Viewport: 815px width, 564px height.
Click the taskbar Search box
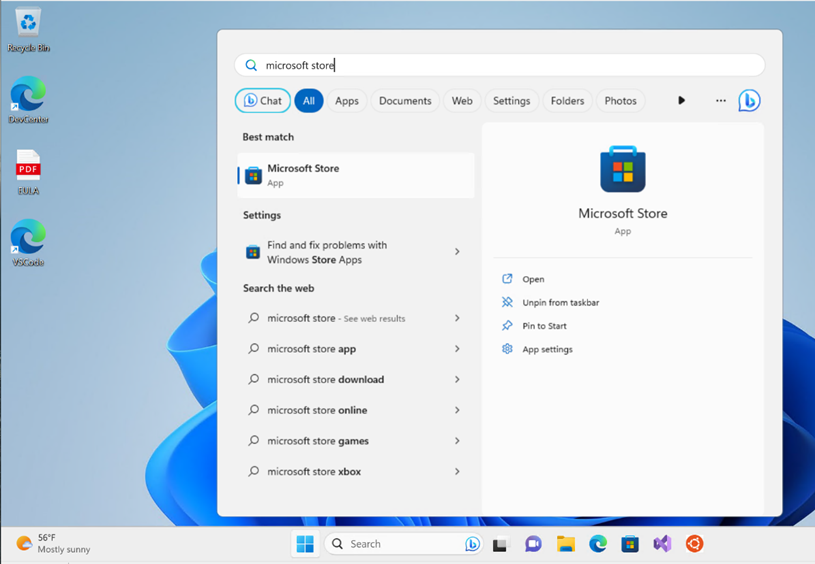coord(404,544)
